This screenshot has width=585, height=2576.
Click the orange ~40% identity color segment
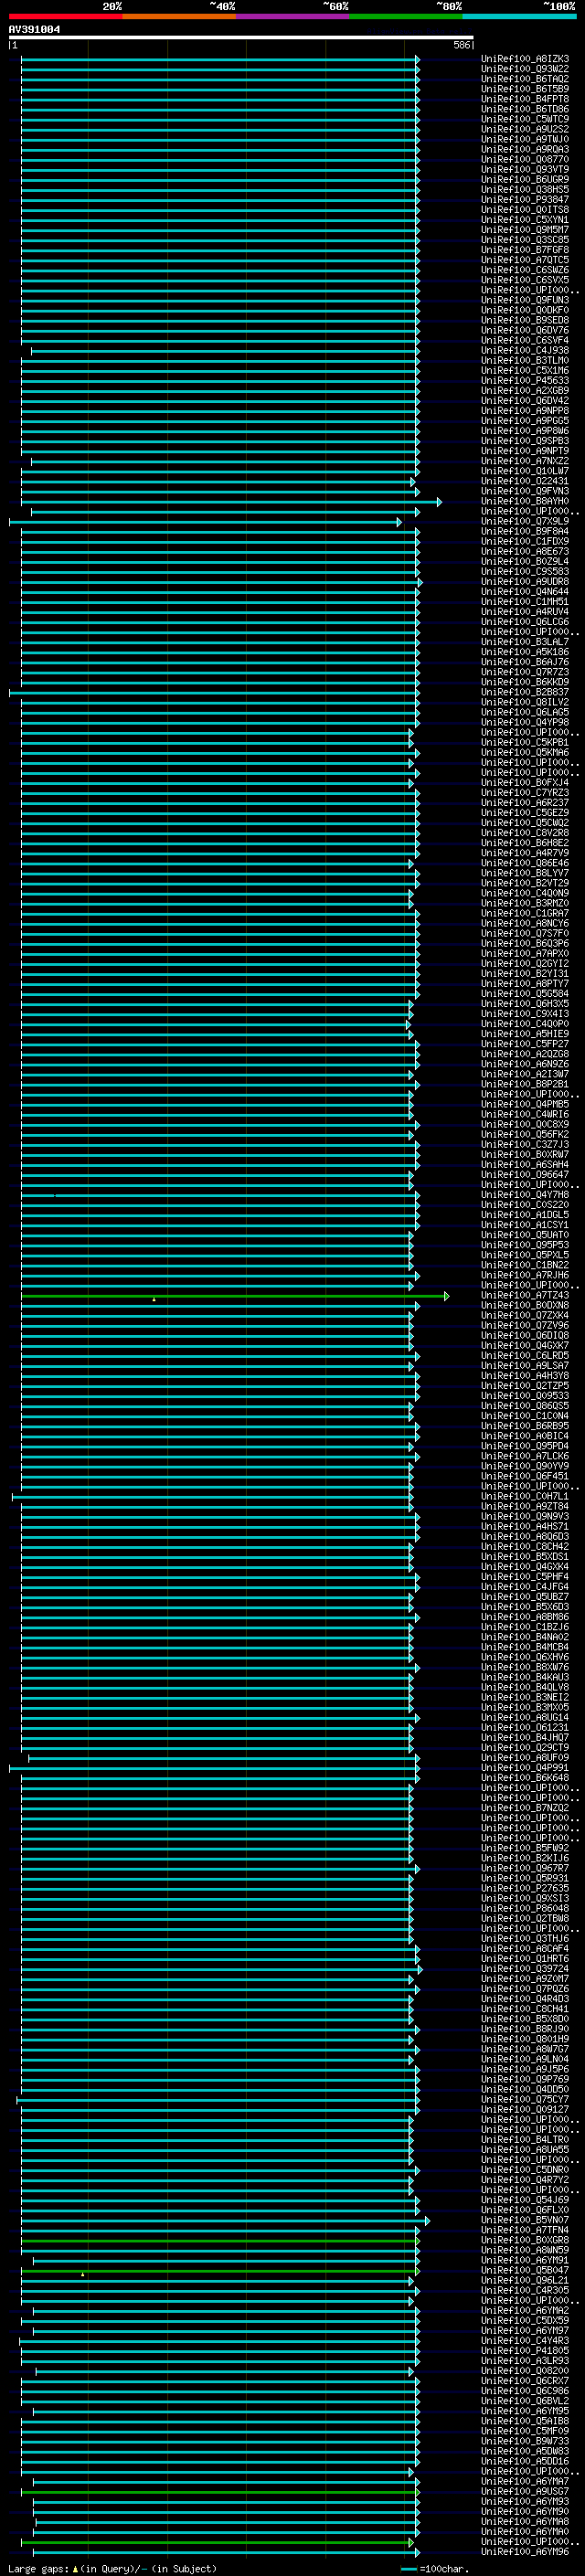179,16
